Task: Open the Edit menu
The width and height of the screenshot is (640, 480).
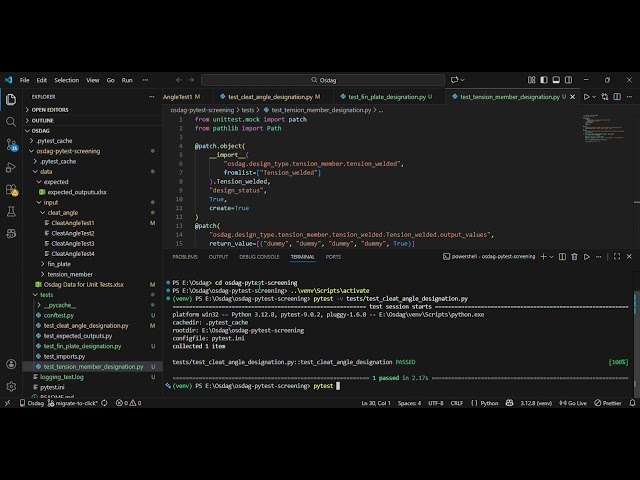Action: [42, 80]
